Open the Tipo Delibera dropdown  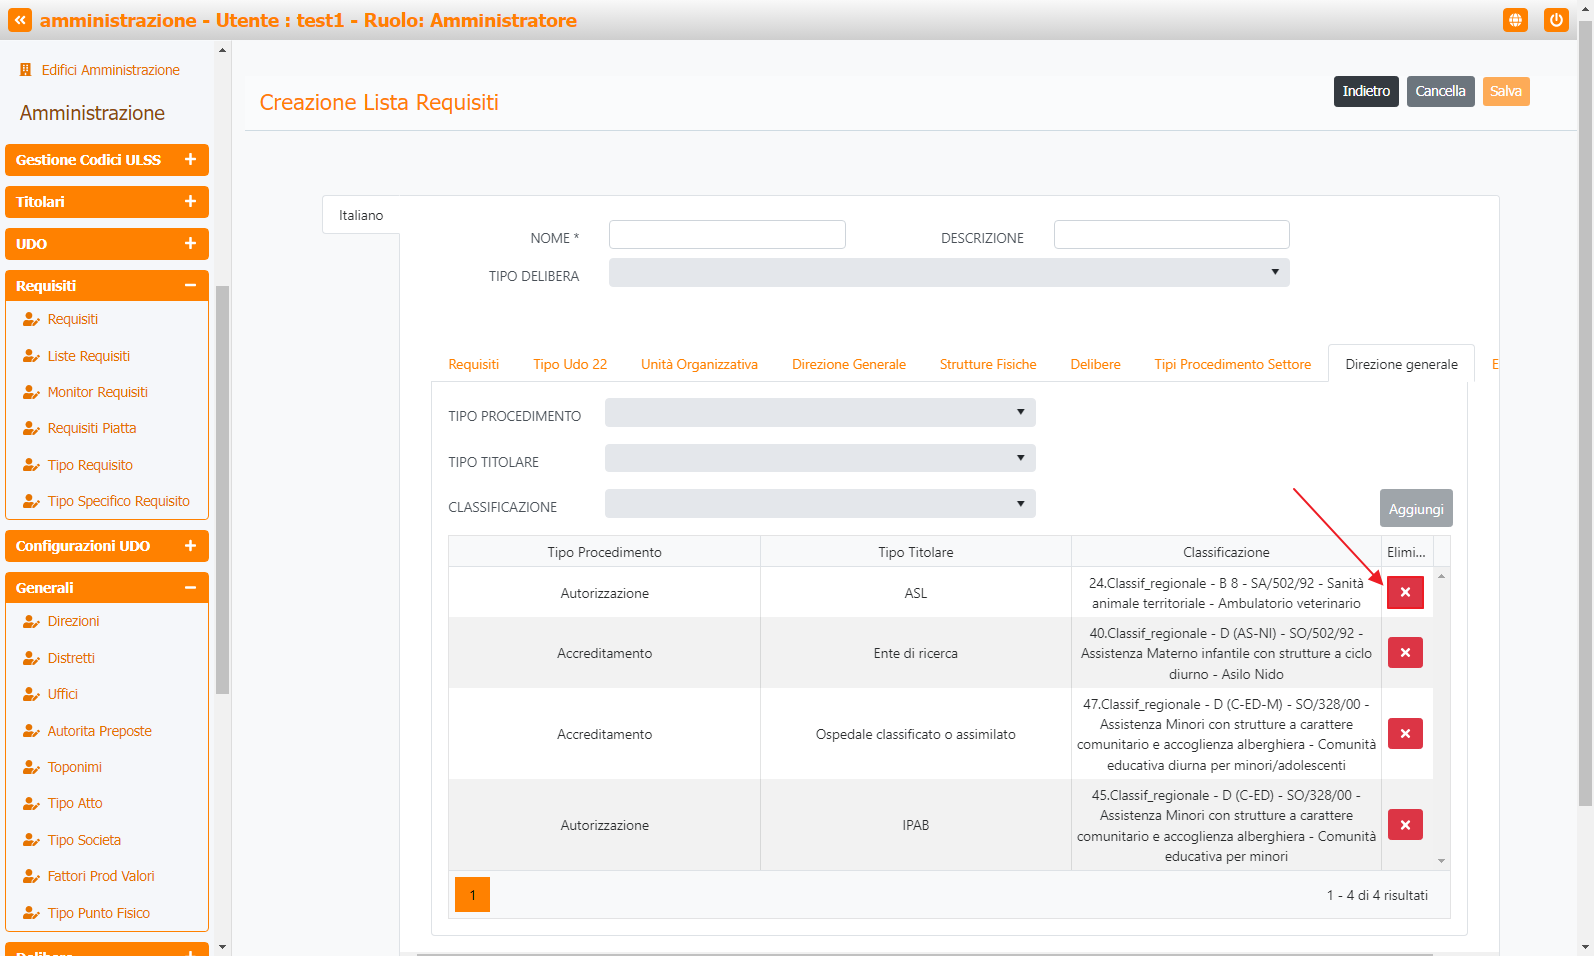click(x=949, y=273)
